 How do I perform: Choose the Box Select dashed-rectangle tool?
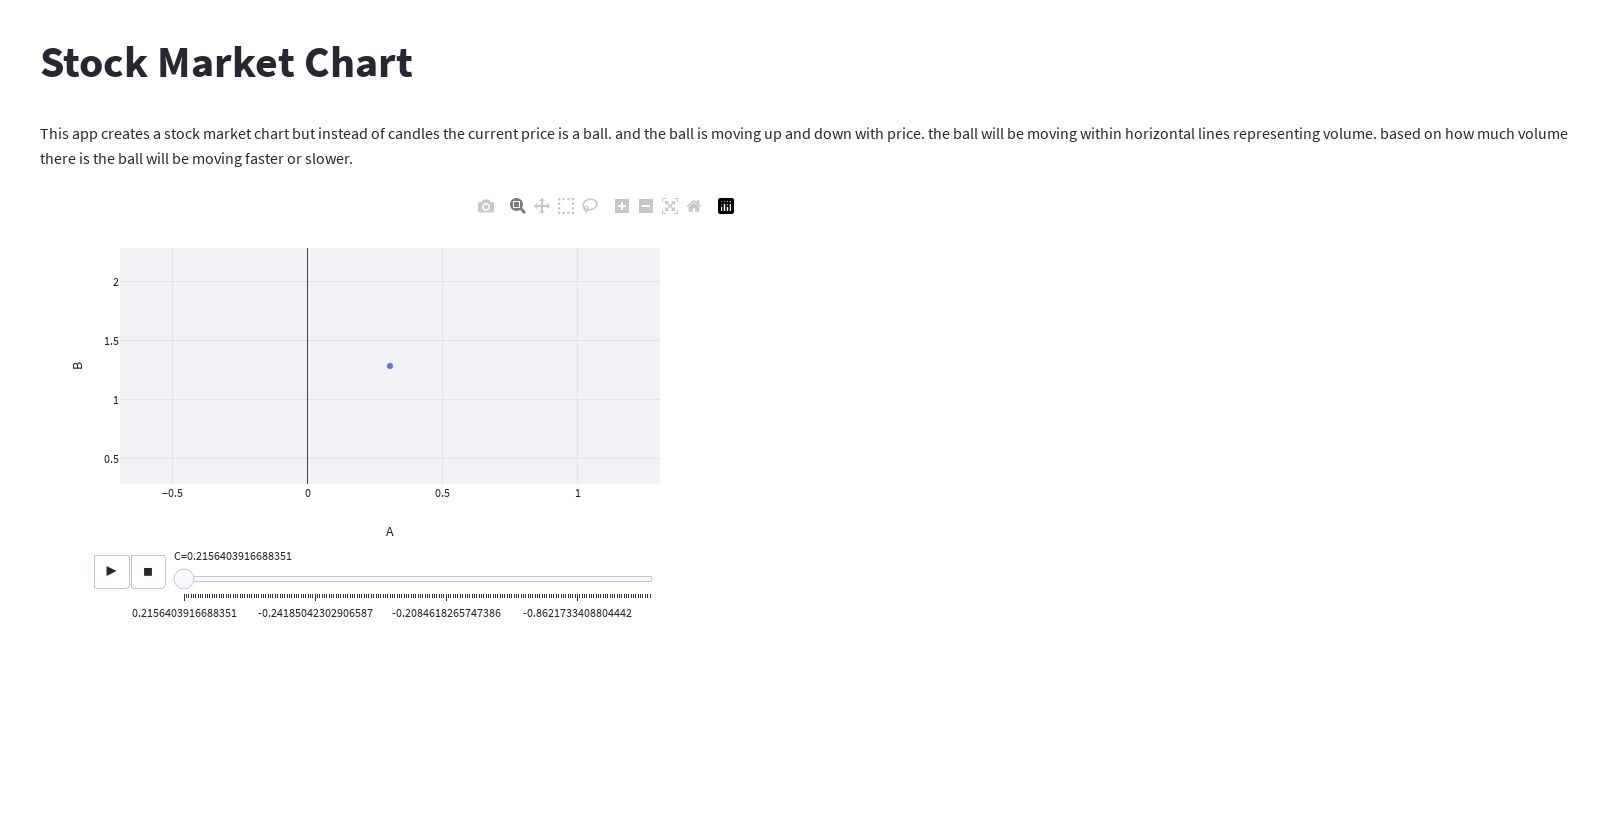(x=566, y=206)
